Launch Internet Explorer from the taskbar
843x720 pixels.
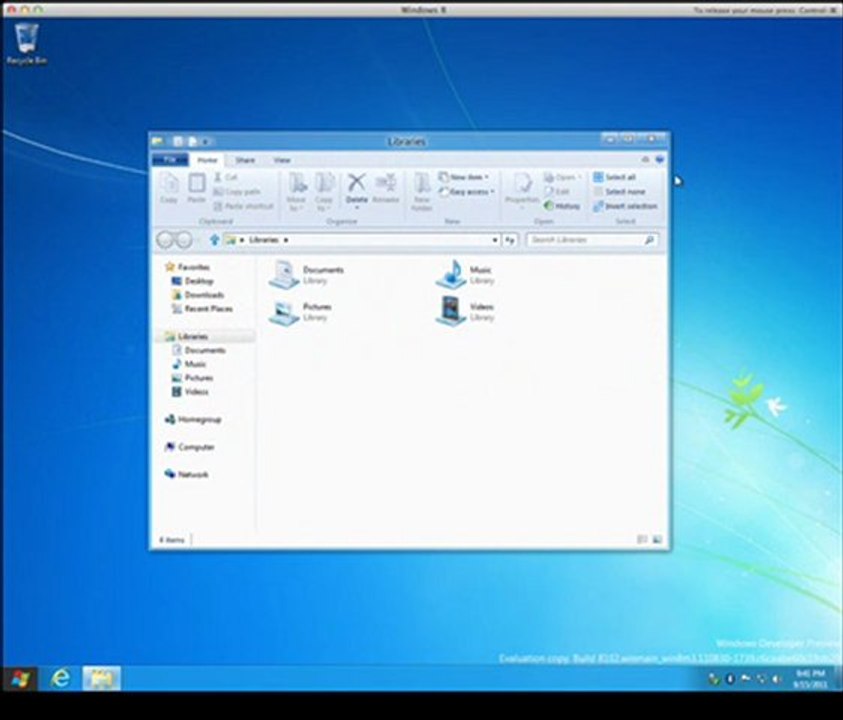click(60, 679)
